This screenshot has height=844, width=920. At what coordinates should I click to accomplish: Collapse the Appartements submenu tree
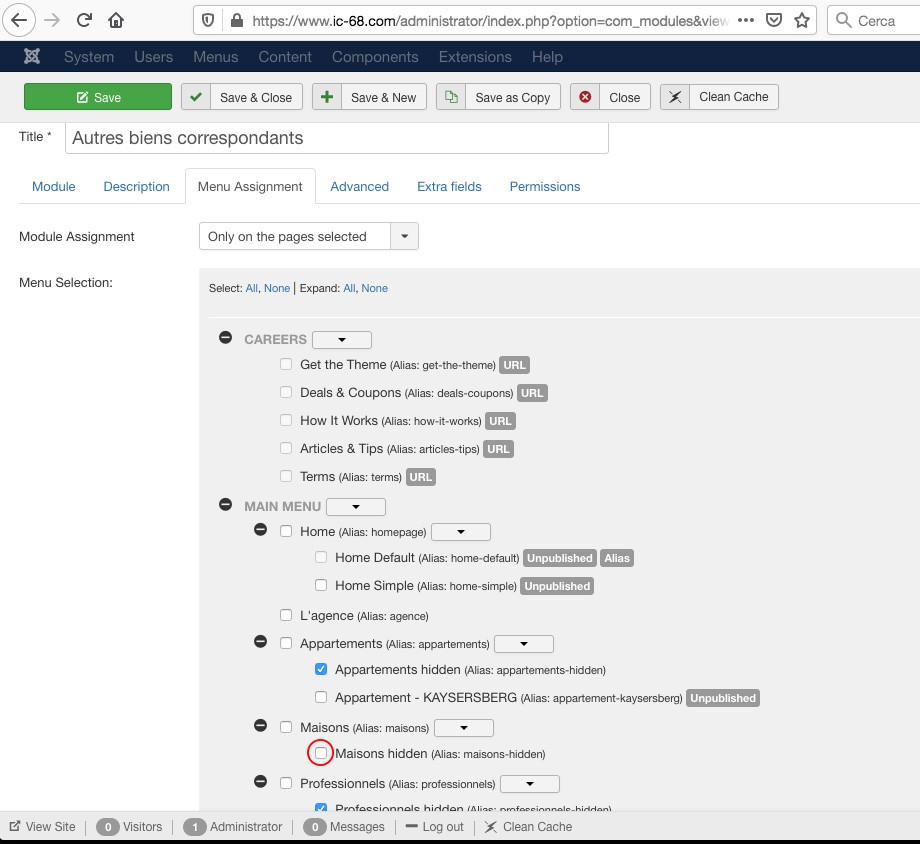pos(261,642)
